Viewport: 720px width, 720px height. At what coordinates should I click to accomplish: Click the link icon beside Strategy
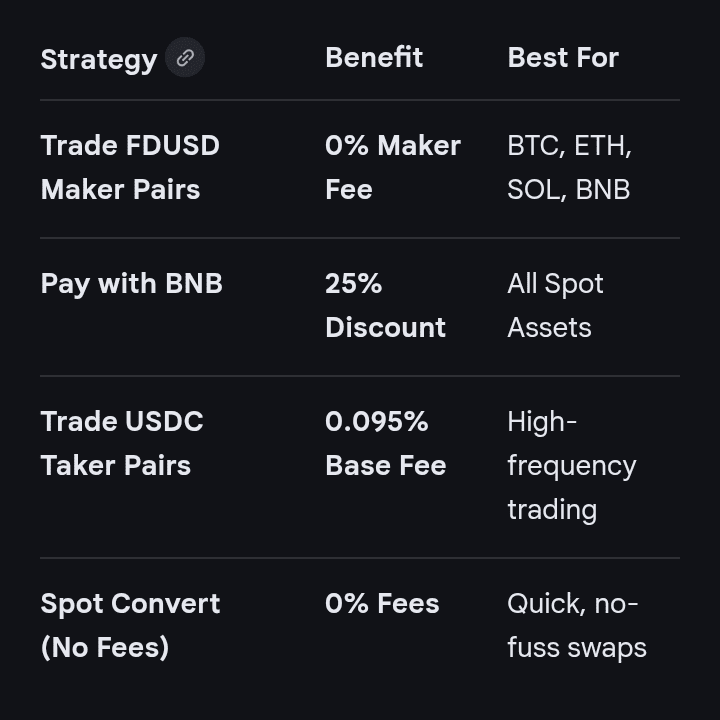point(185,58)
